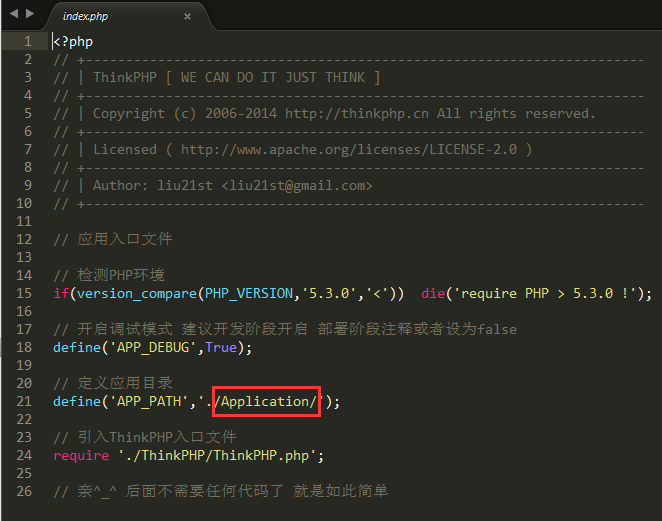662x521 pixels.
Task: Click the version_compare function name
Action: [x=137, y=293]
